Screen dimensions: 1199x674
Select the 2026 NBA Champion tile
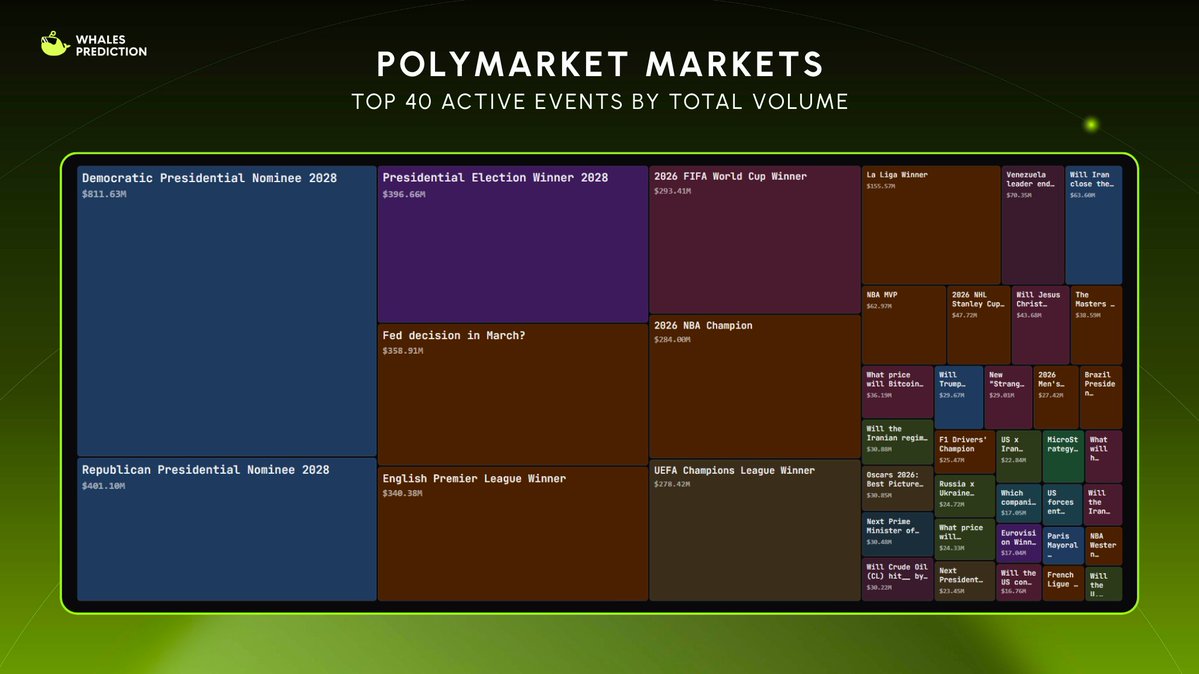coord(755,386)
